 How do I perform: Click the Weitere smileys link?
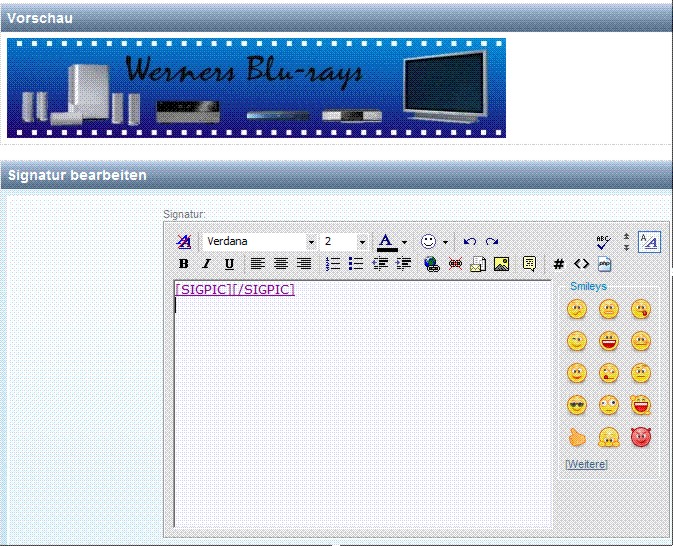pyautogui.click(x=586, y=464)
